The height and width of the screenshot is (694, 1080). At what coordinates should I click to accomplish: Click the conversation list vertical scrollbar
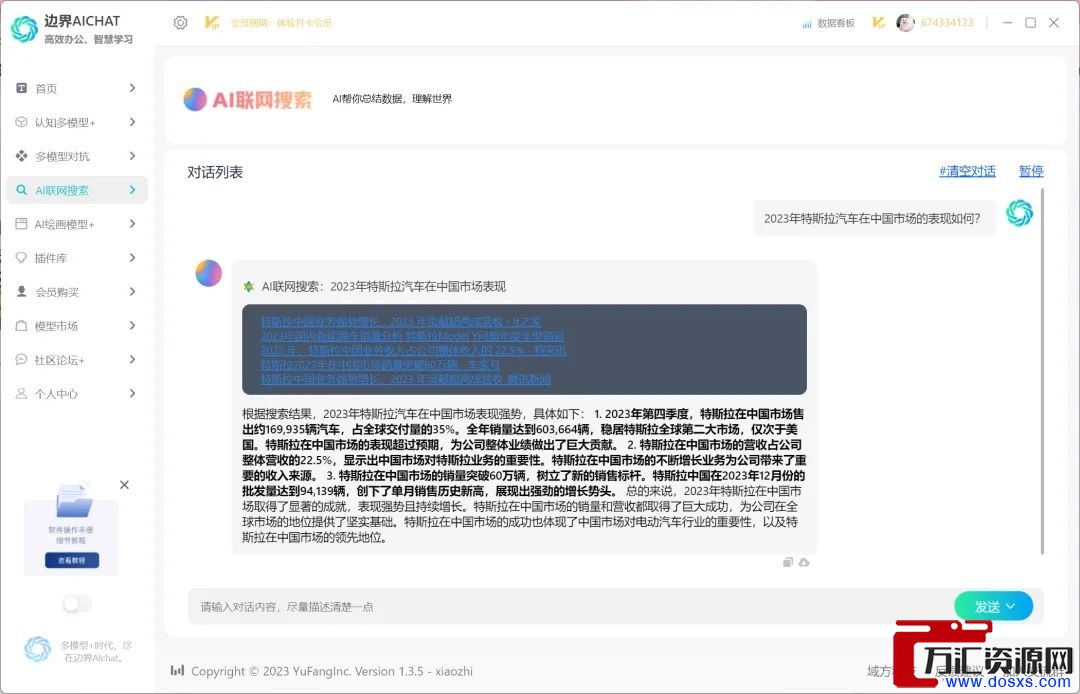coord(1042,372)
